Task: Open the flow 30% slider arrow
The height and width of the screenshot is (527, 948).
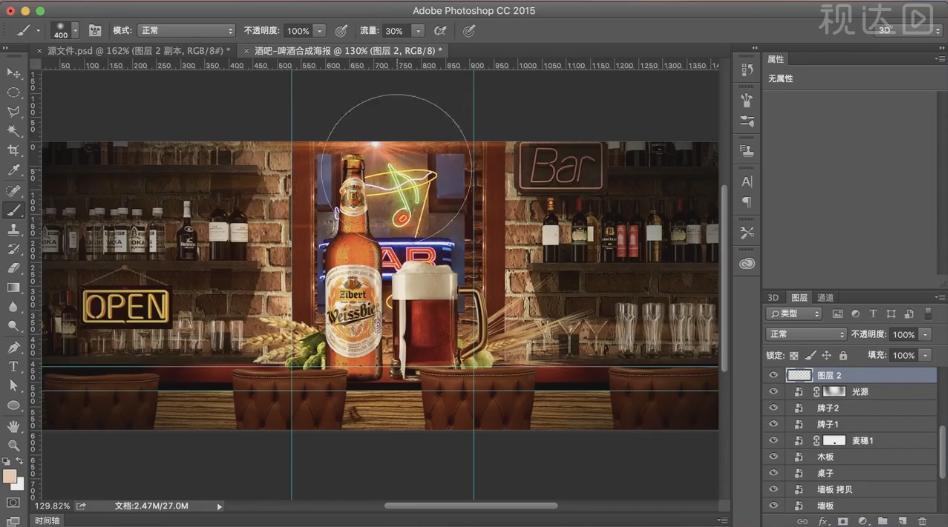Action: pos(418,30)
